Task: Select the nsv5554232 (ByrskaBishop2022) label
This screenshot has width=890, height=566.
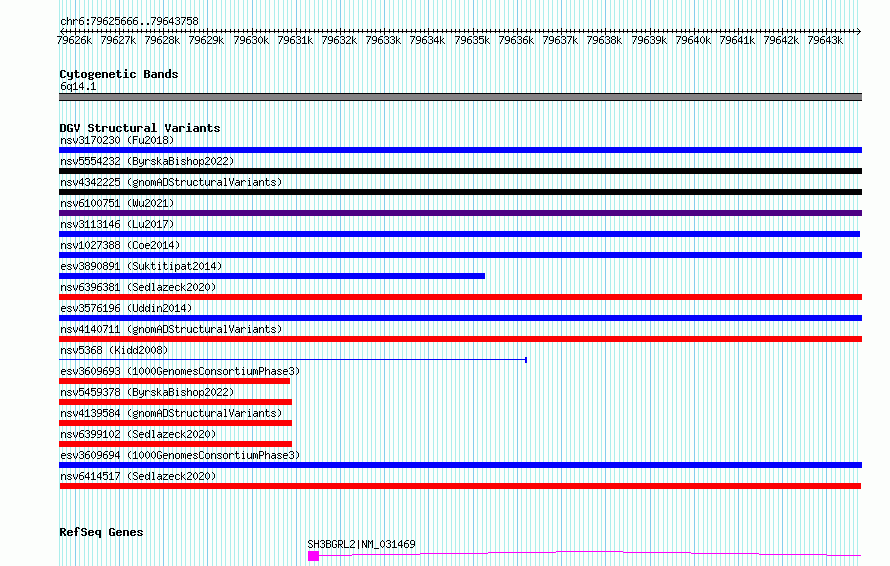Action: point(147,161)
